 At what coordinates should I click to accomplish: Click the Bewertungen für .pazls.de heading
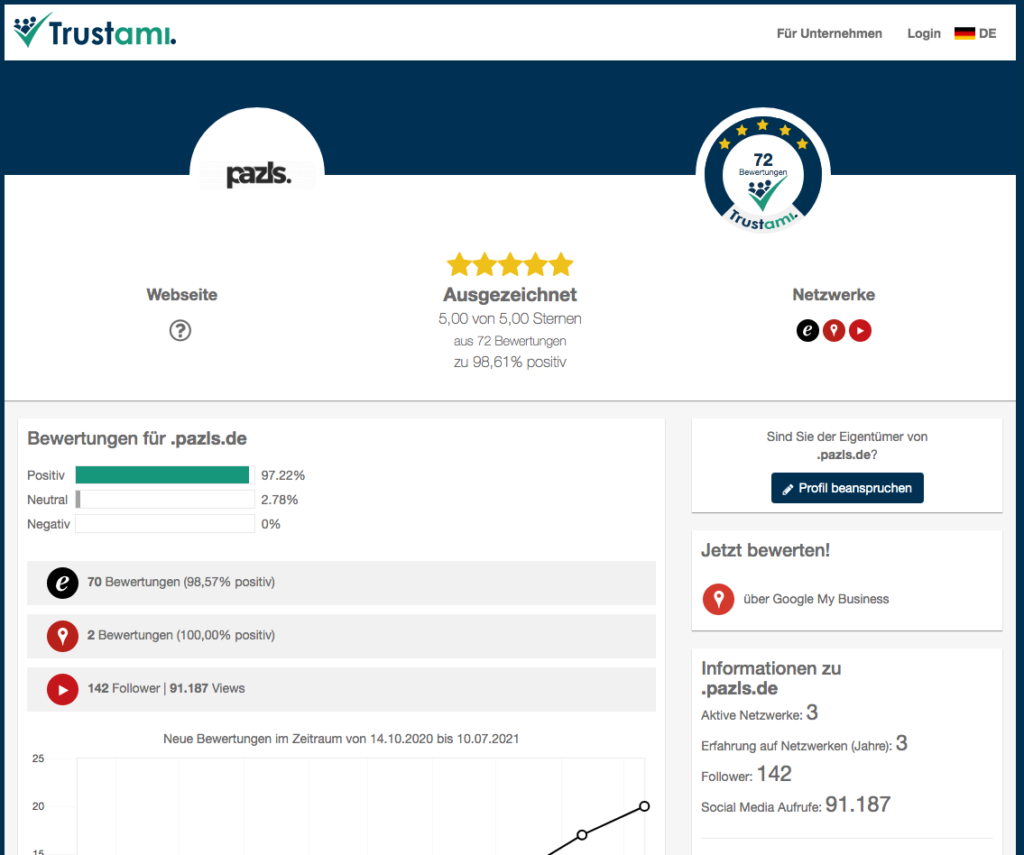coord(137,438)
